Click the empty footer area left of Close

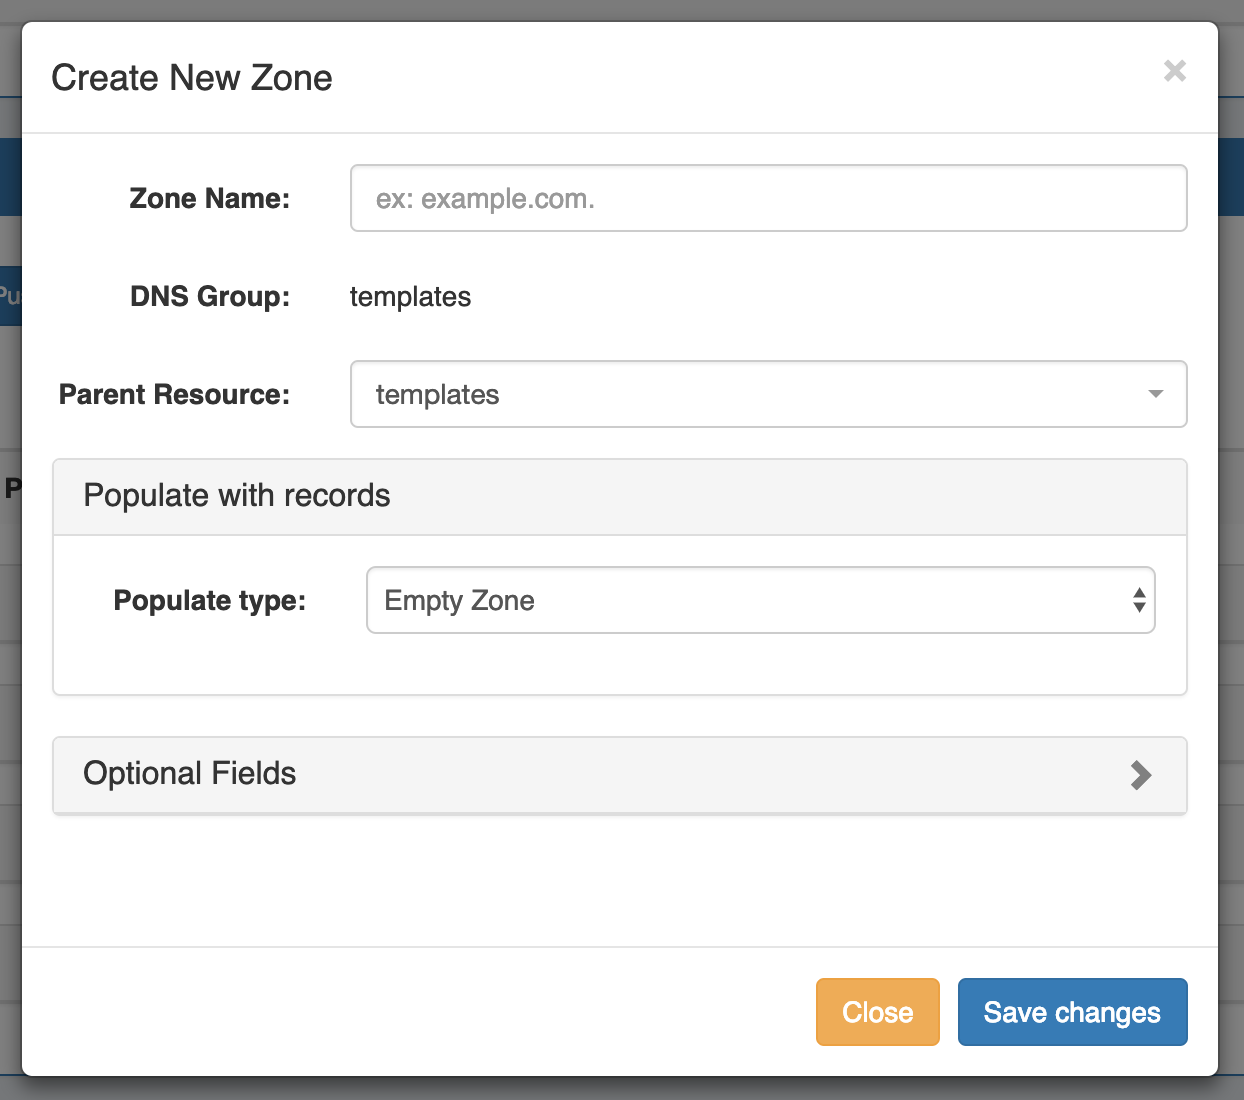coord(400,1012)
